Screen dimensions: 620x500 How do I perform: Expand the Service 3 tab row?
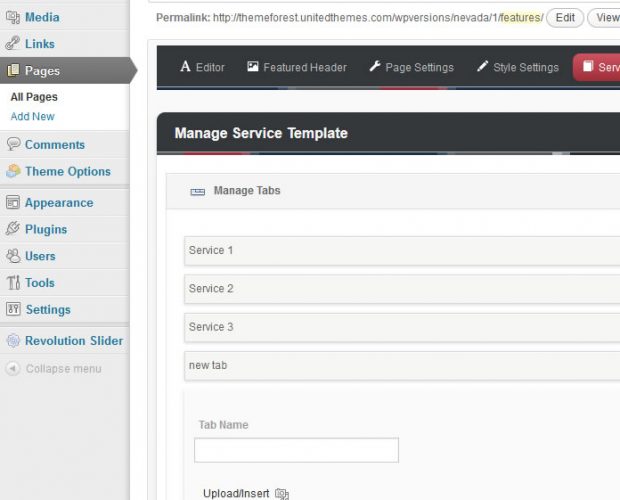click(400, 327)
